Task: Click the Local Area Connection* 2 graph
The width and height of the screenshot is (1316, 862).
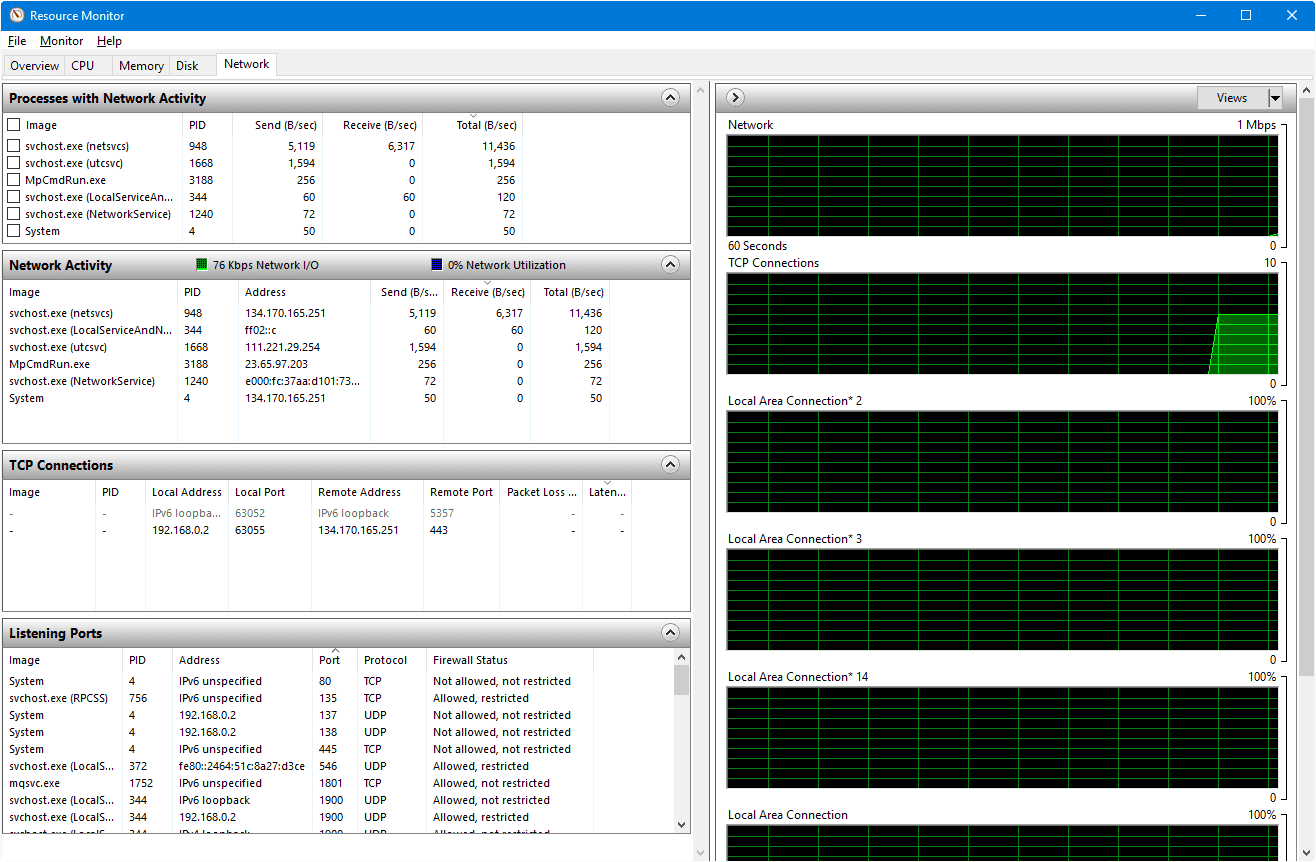Action: click(1002, 462)
